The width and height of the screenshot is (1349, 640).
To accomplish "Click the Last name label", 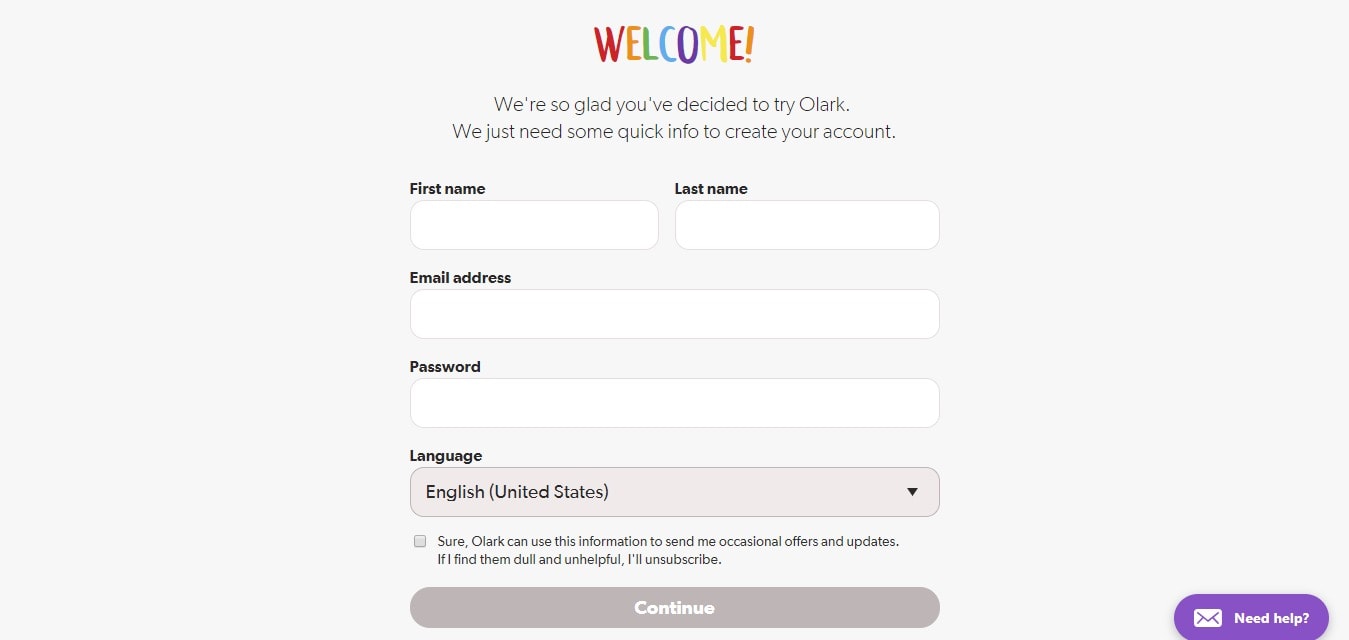I will (711, 188).
